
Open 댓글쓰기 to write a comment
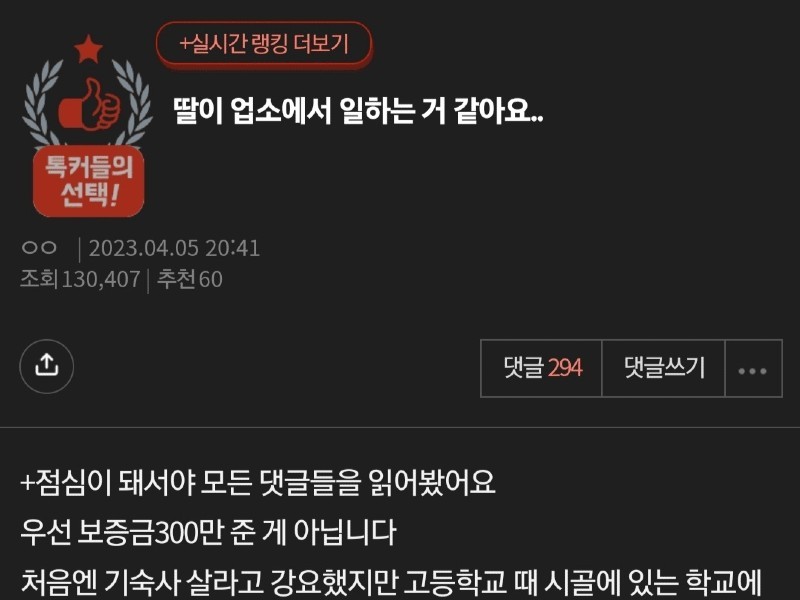coord(663,368)
